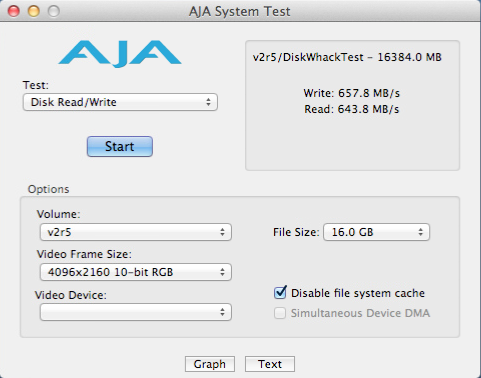Change the File Size dropdown from 16.0 GB
Viewport: 481px width, 378px height.
tap(376, 232)
